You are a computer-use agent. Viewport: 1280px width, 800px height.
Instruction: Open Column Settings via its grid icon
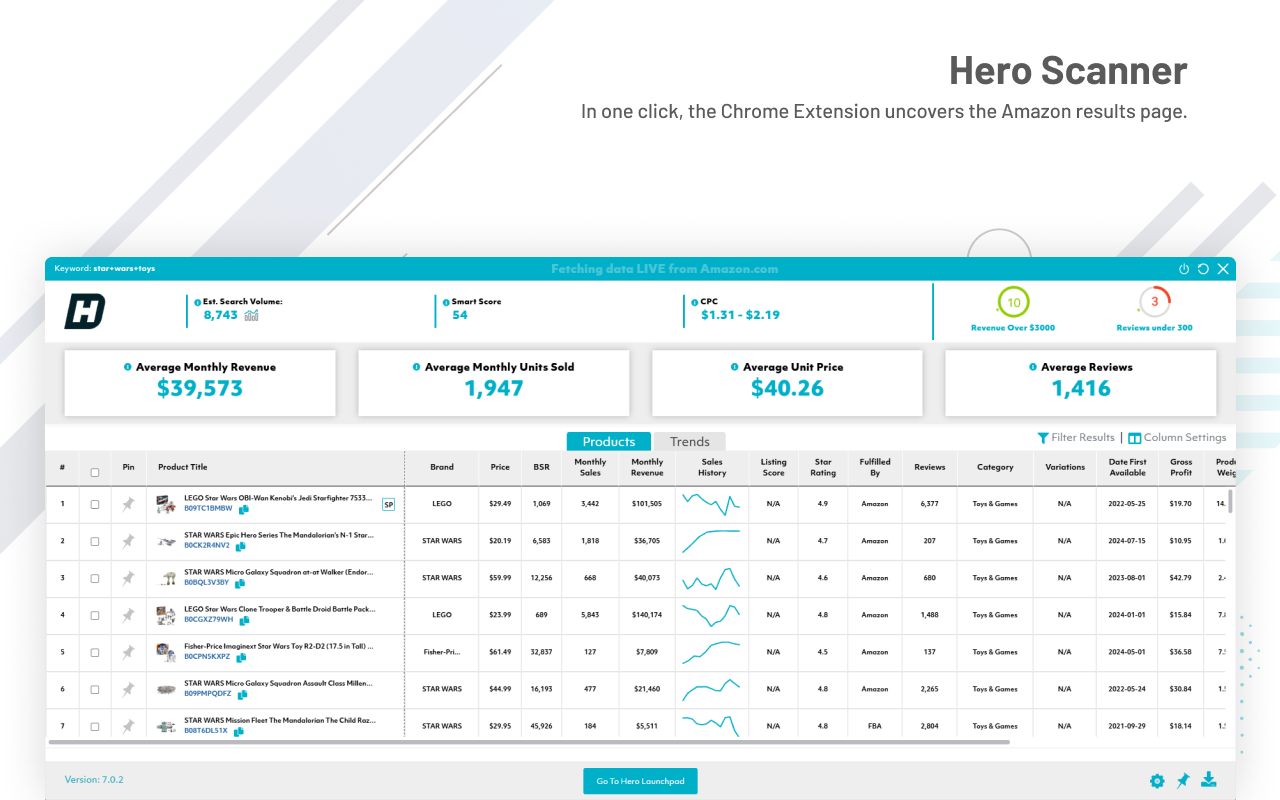coord(1136,437)
